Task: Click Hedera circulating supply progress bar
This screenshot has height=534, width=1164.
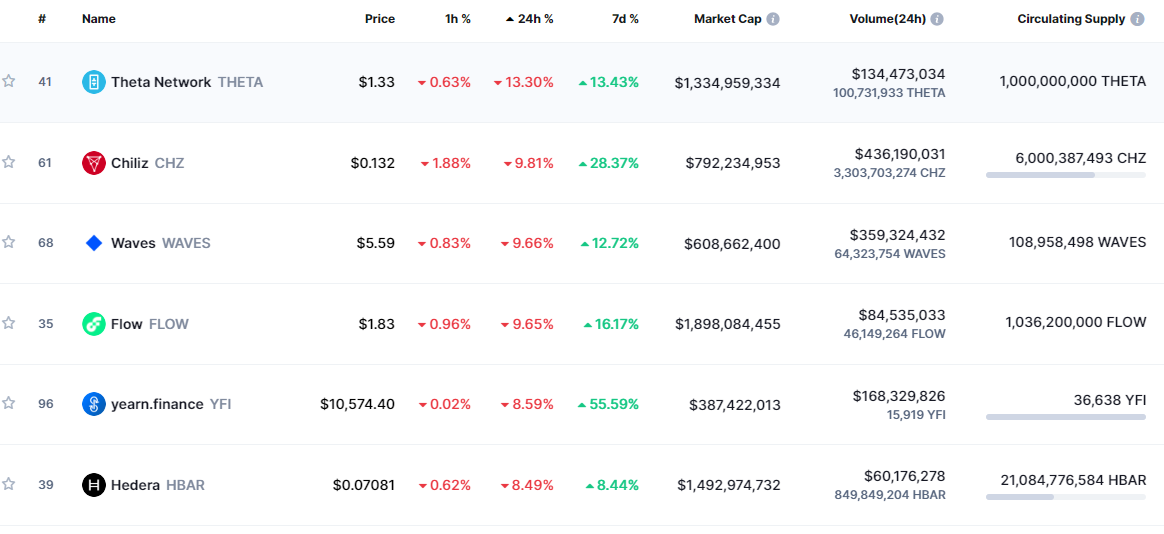Action: 1065,497
